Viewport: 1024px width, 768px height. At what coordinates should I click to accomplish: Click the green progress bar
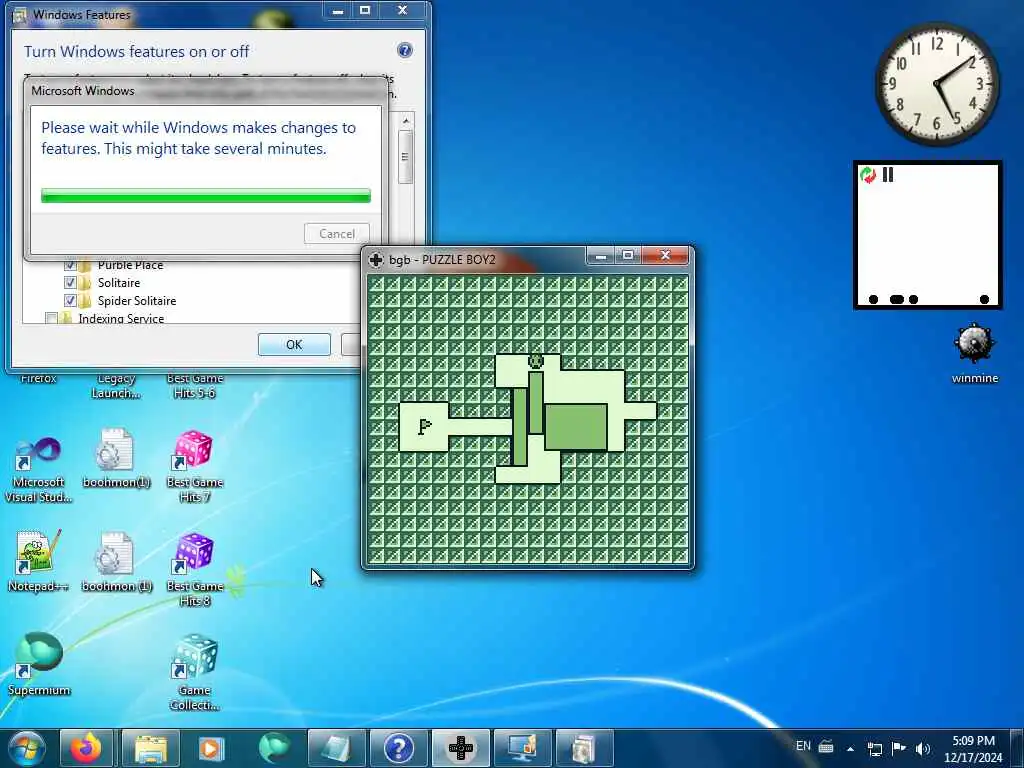(x=206, y=195)
